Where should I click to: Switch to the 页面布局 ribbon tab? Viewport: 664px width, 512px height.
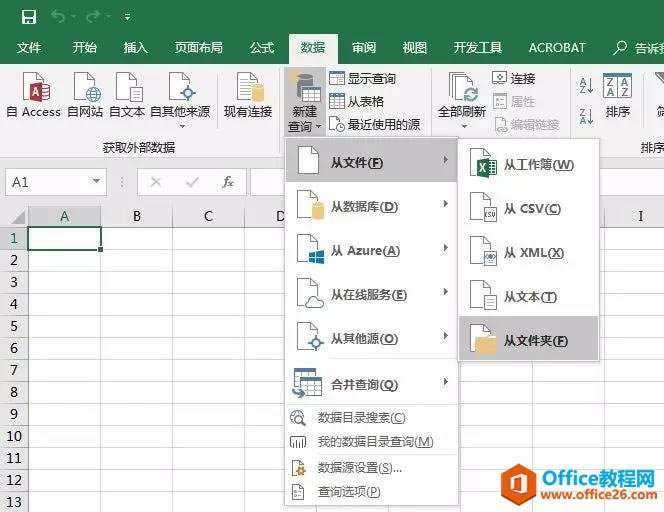pyautogui.click(x=199, y=47)
